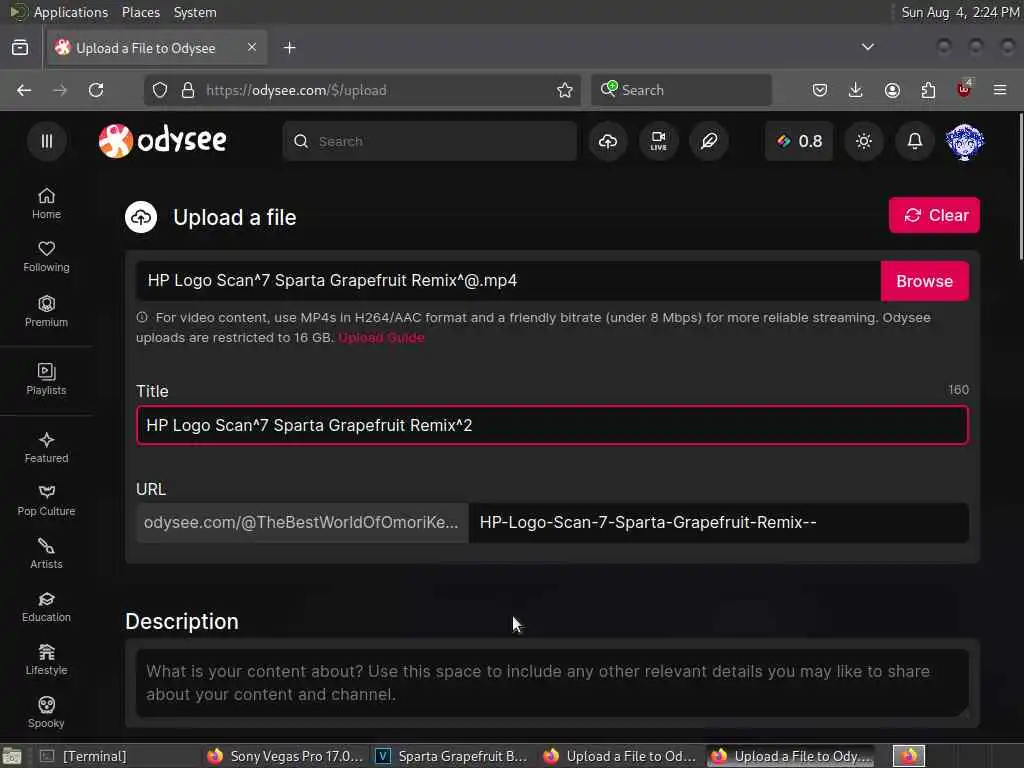Open the user avatar menu
This screenshot has height=768, width=1024.
pos(965,141)
